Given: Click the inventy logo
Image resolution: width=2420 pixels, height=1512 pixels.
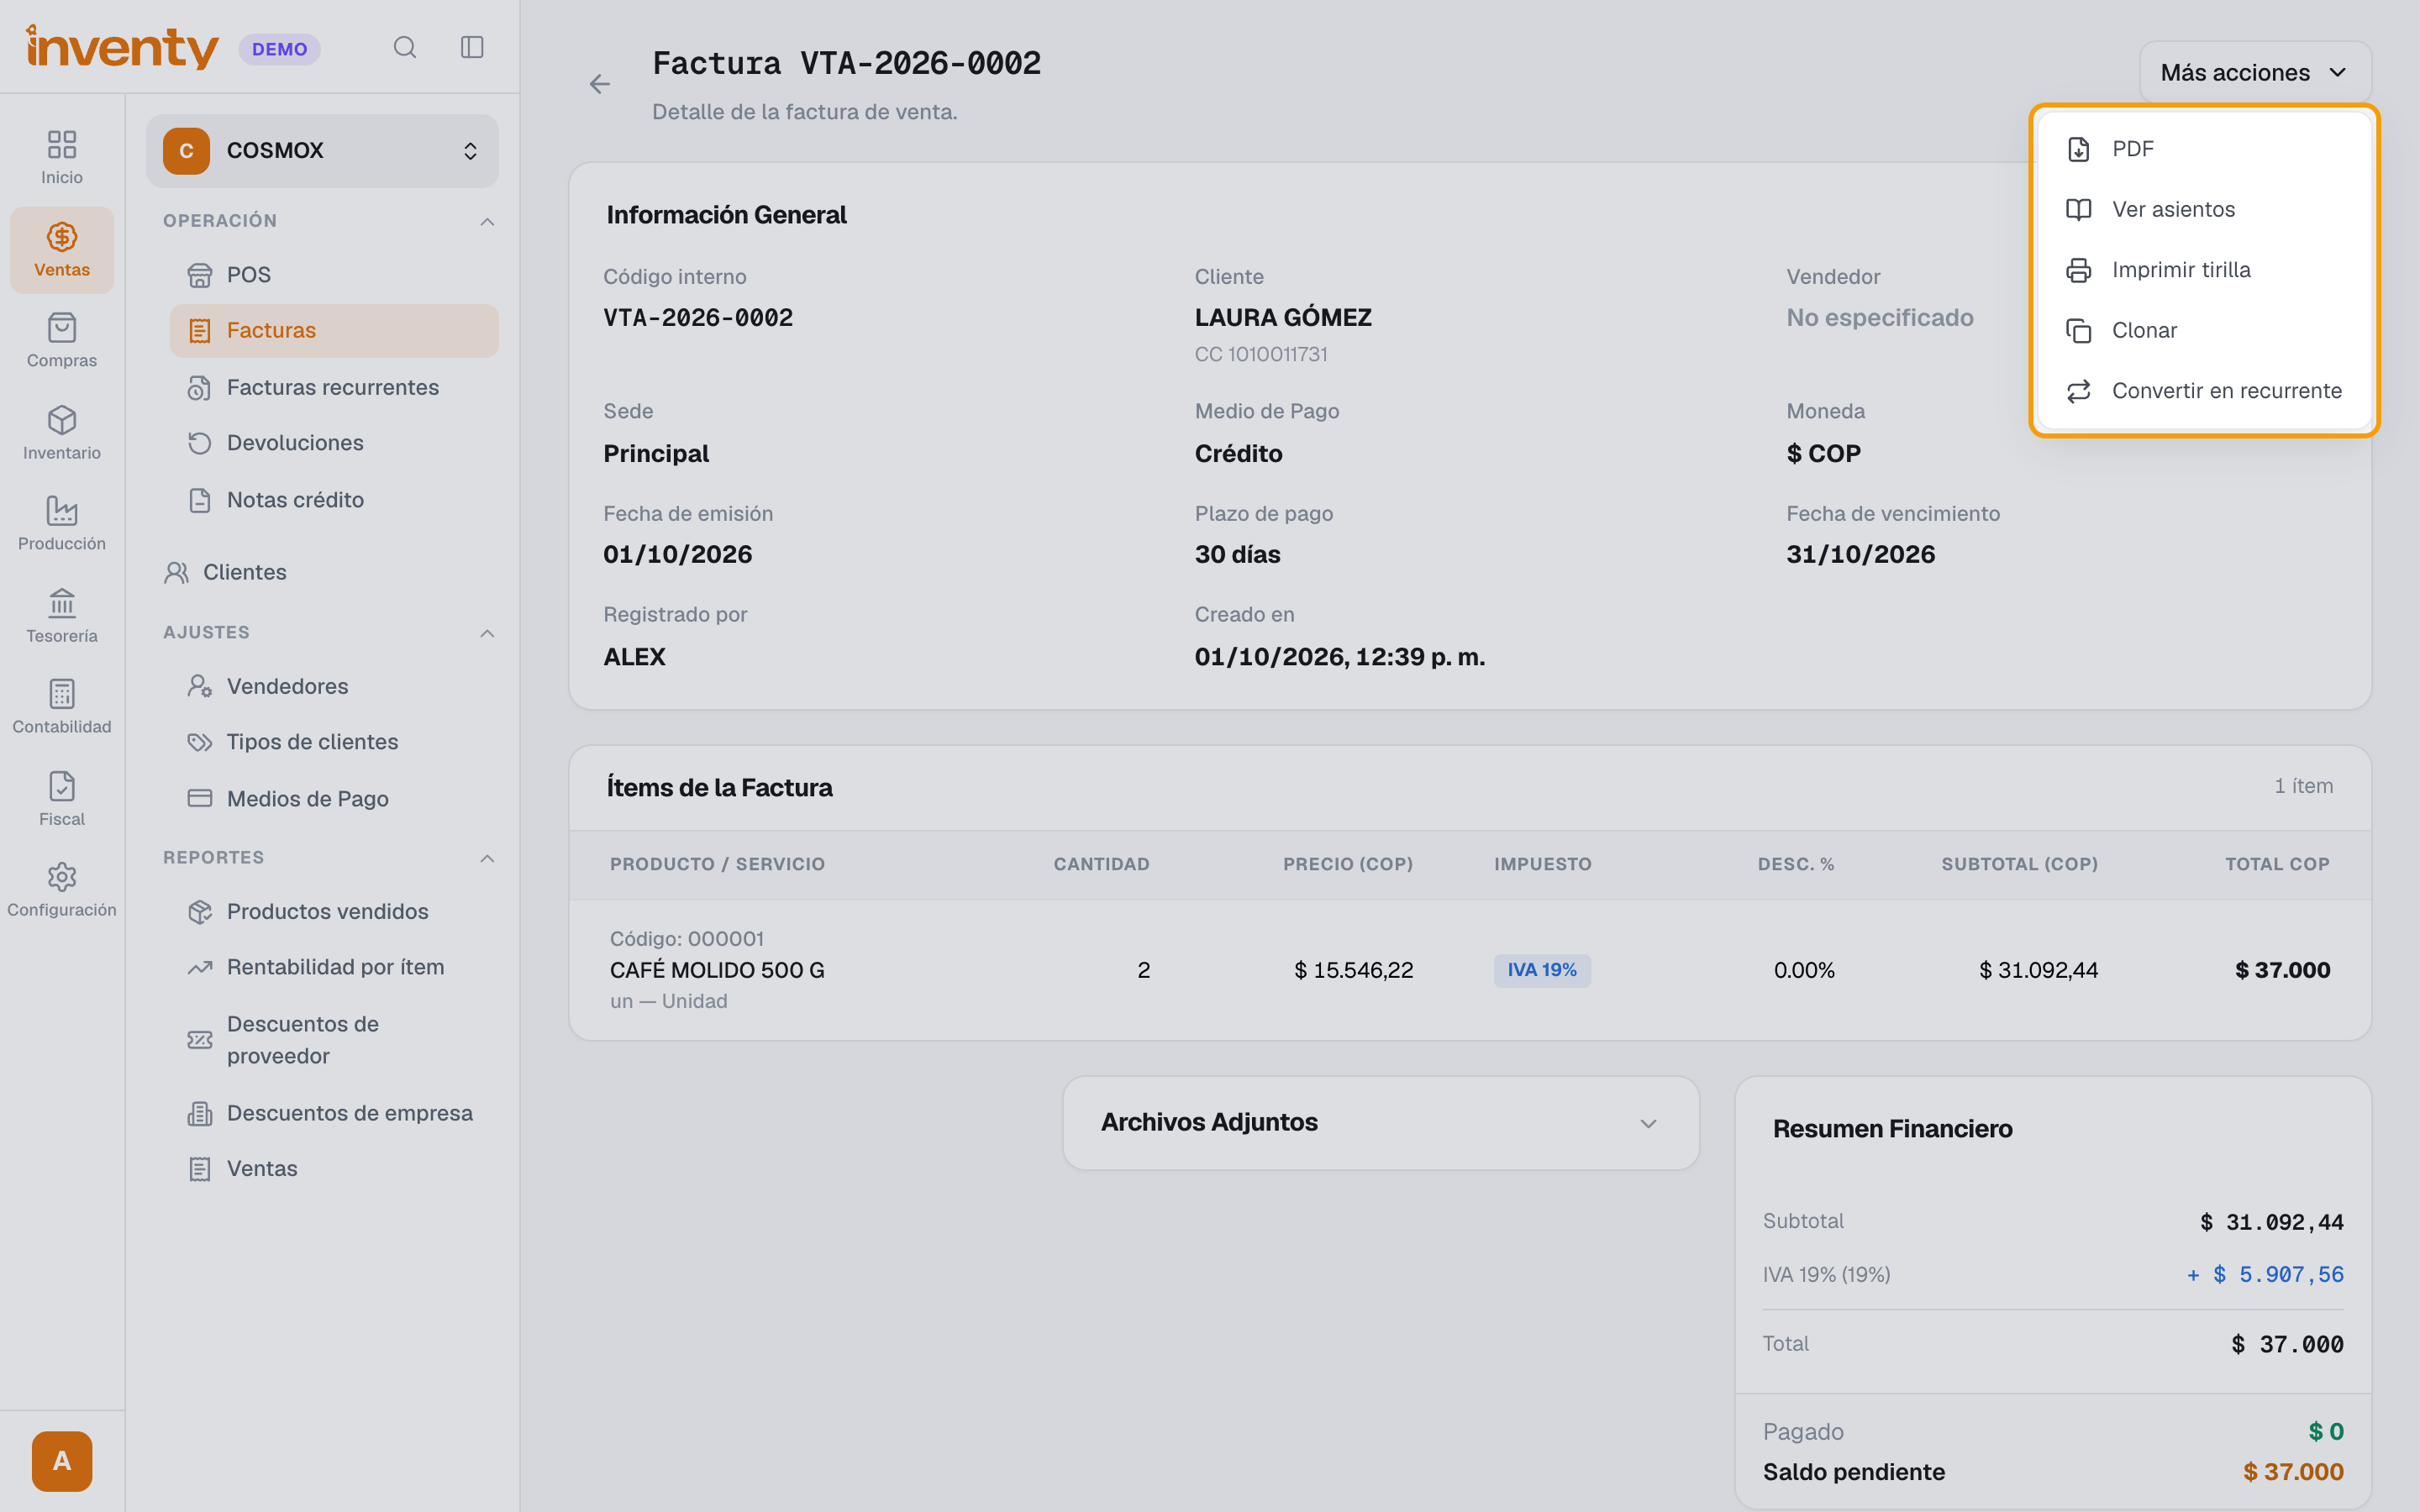Looking at the screenshot, I should click(x=122, y=47).
